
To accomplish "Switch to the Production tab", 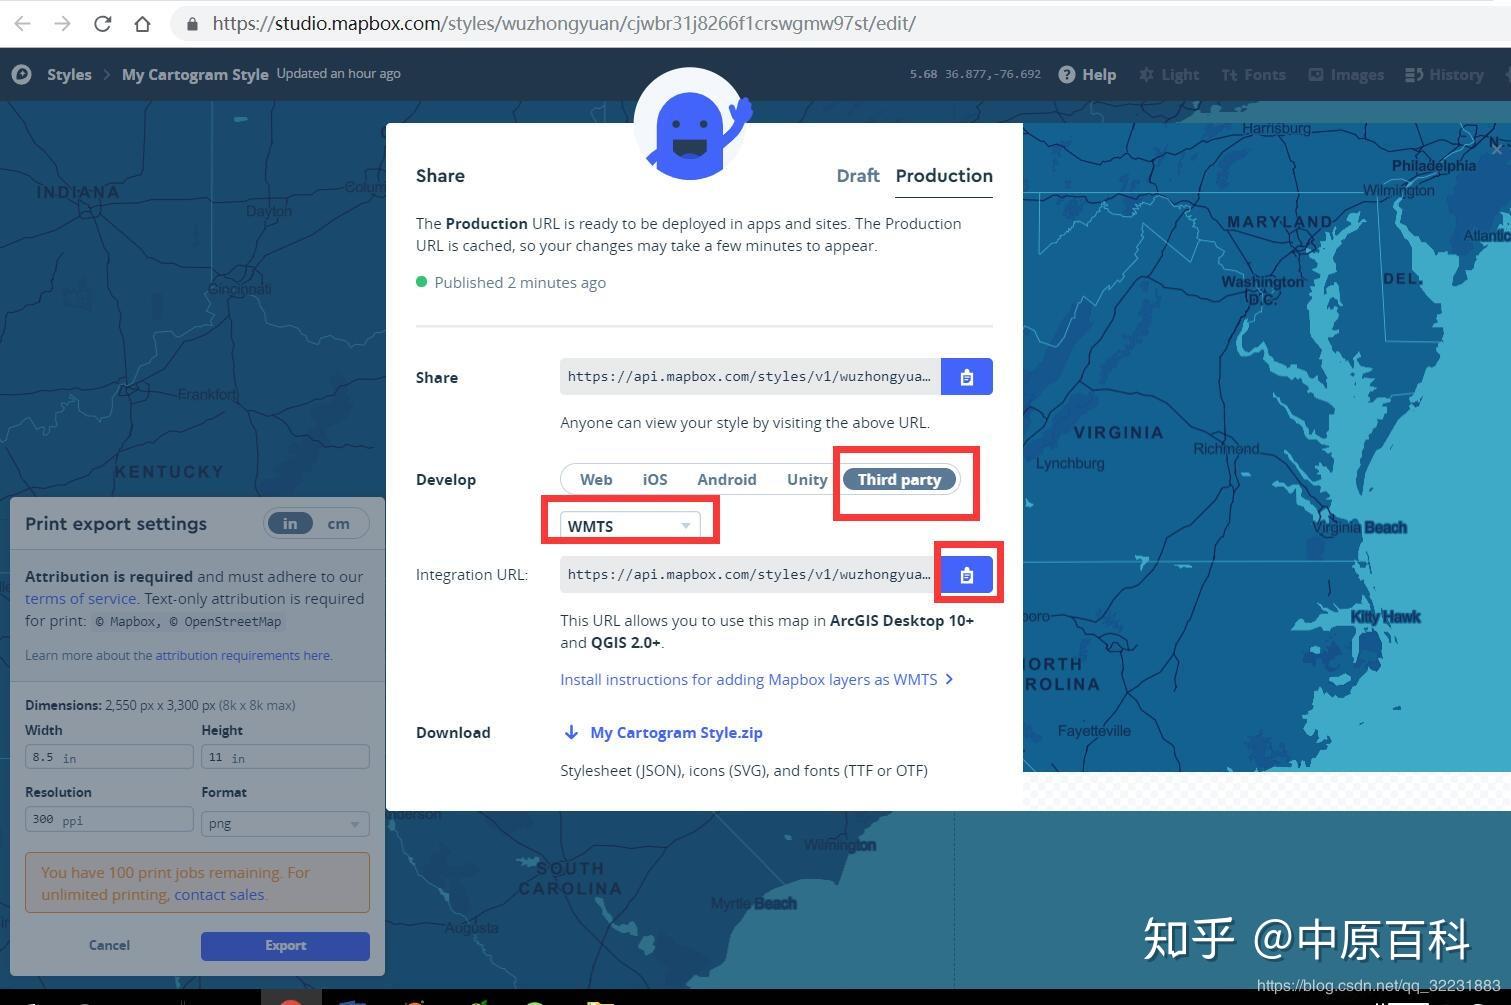I will pyautogui.click(x=943, y=175).
